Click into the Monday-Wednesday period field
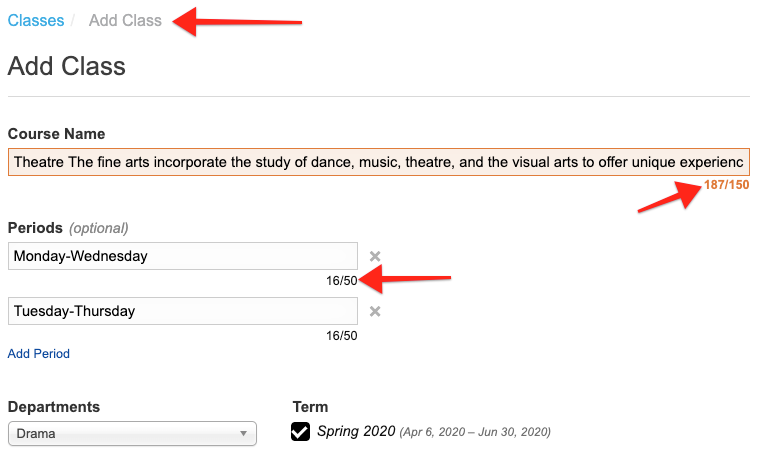This screenshot has width=757, height=456. 182,256
